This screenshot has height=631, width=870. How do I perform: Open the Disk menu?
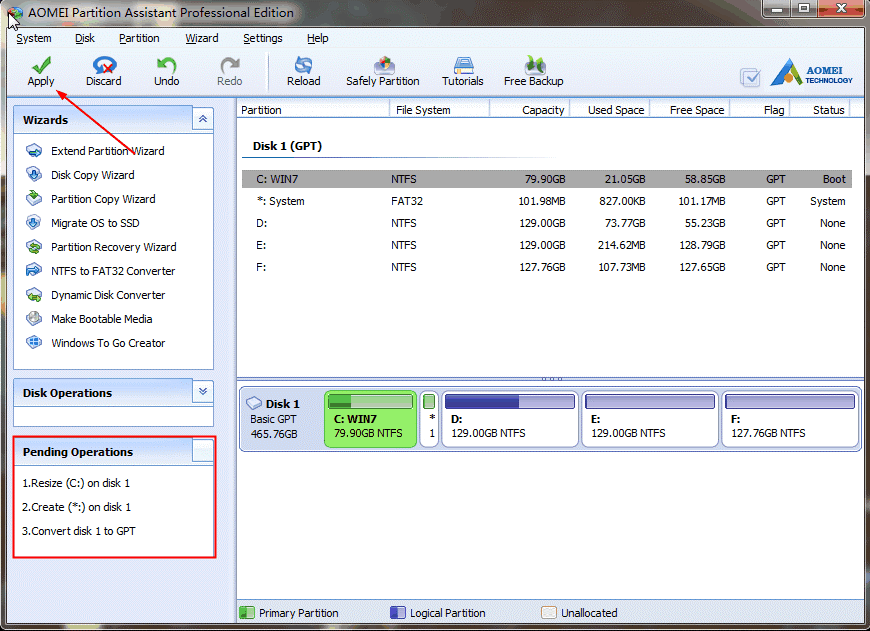point(85,38)
